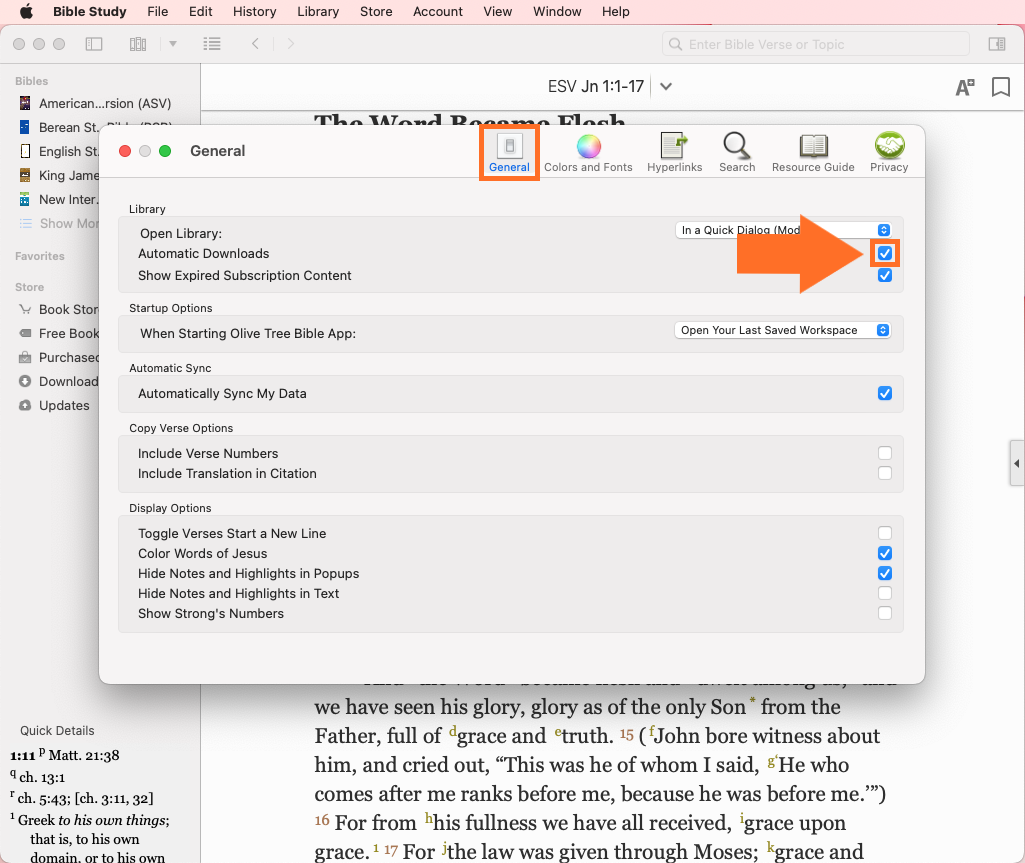Open the Open Library dropdown

(783, 230)
